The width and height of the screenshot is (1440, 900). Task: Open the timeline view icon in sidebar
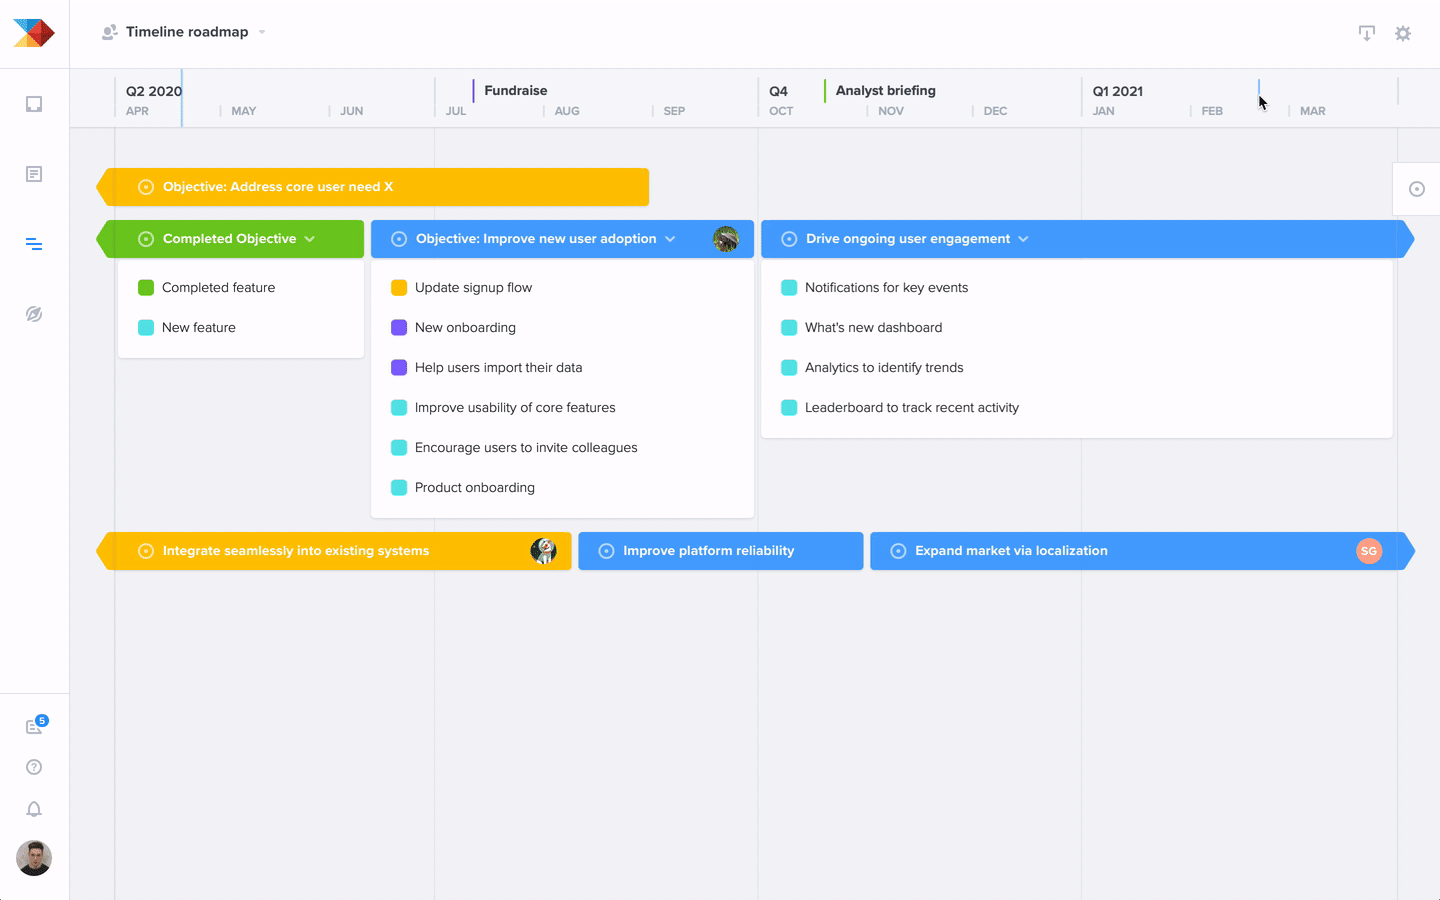coord(33,243)
